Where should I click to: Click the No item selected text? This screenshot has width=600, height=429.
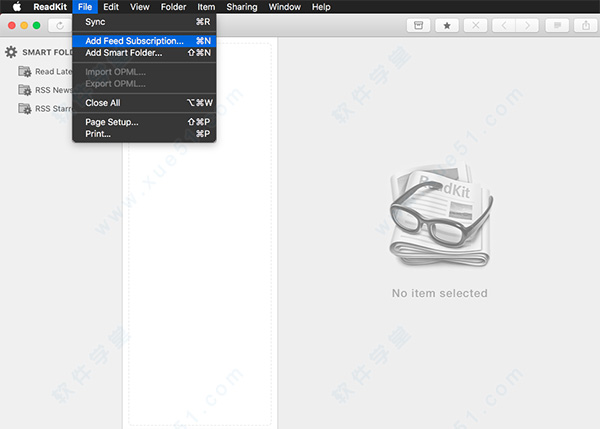440,293
